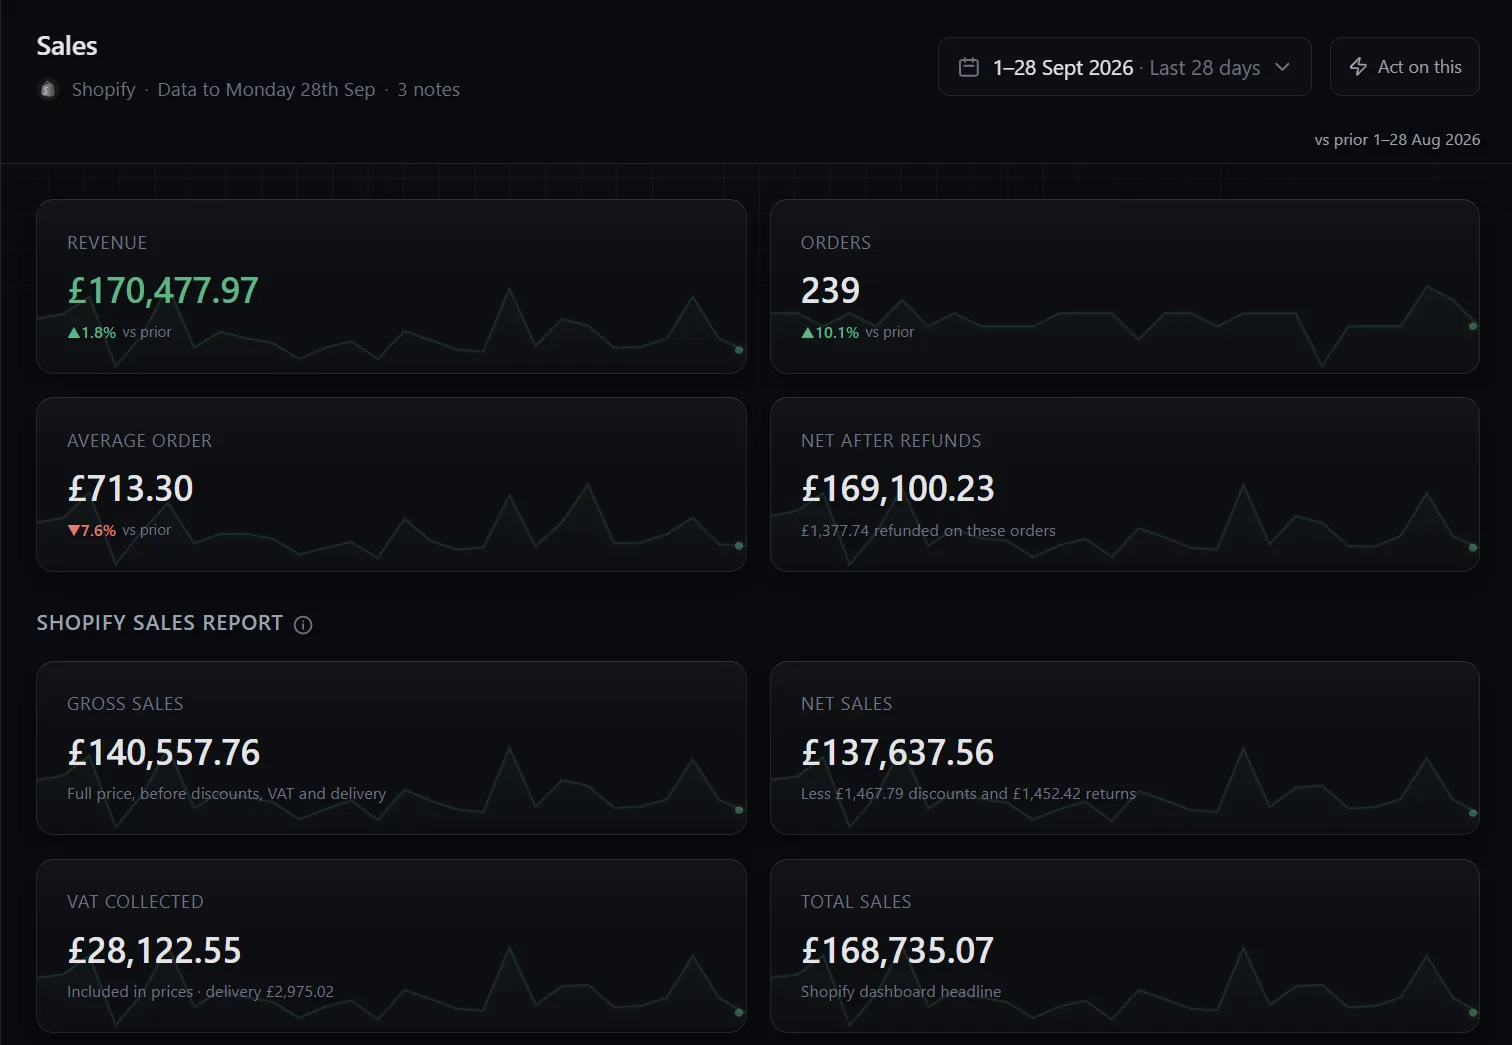Screen dimensions: 1512x1045
Task: Click the Act on this button
Action: [1404, 67]
